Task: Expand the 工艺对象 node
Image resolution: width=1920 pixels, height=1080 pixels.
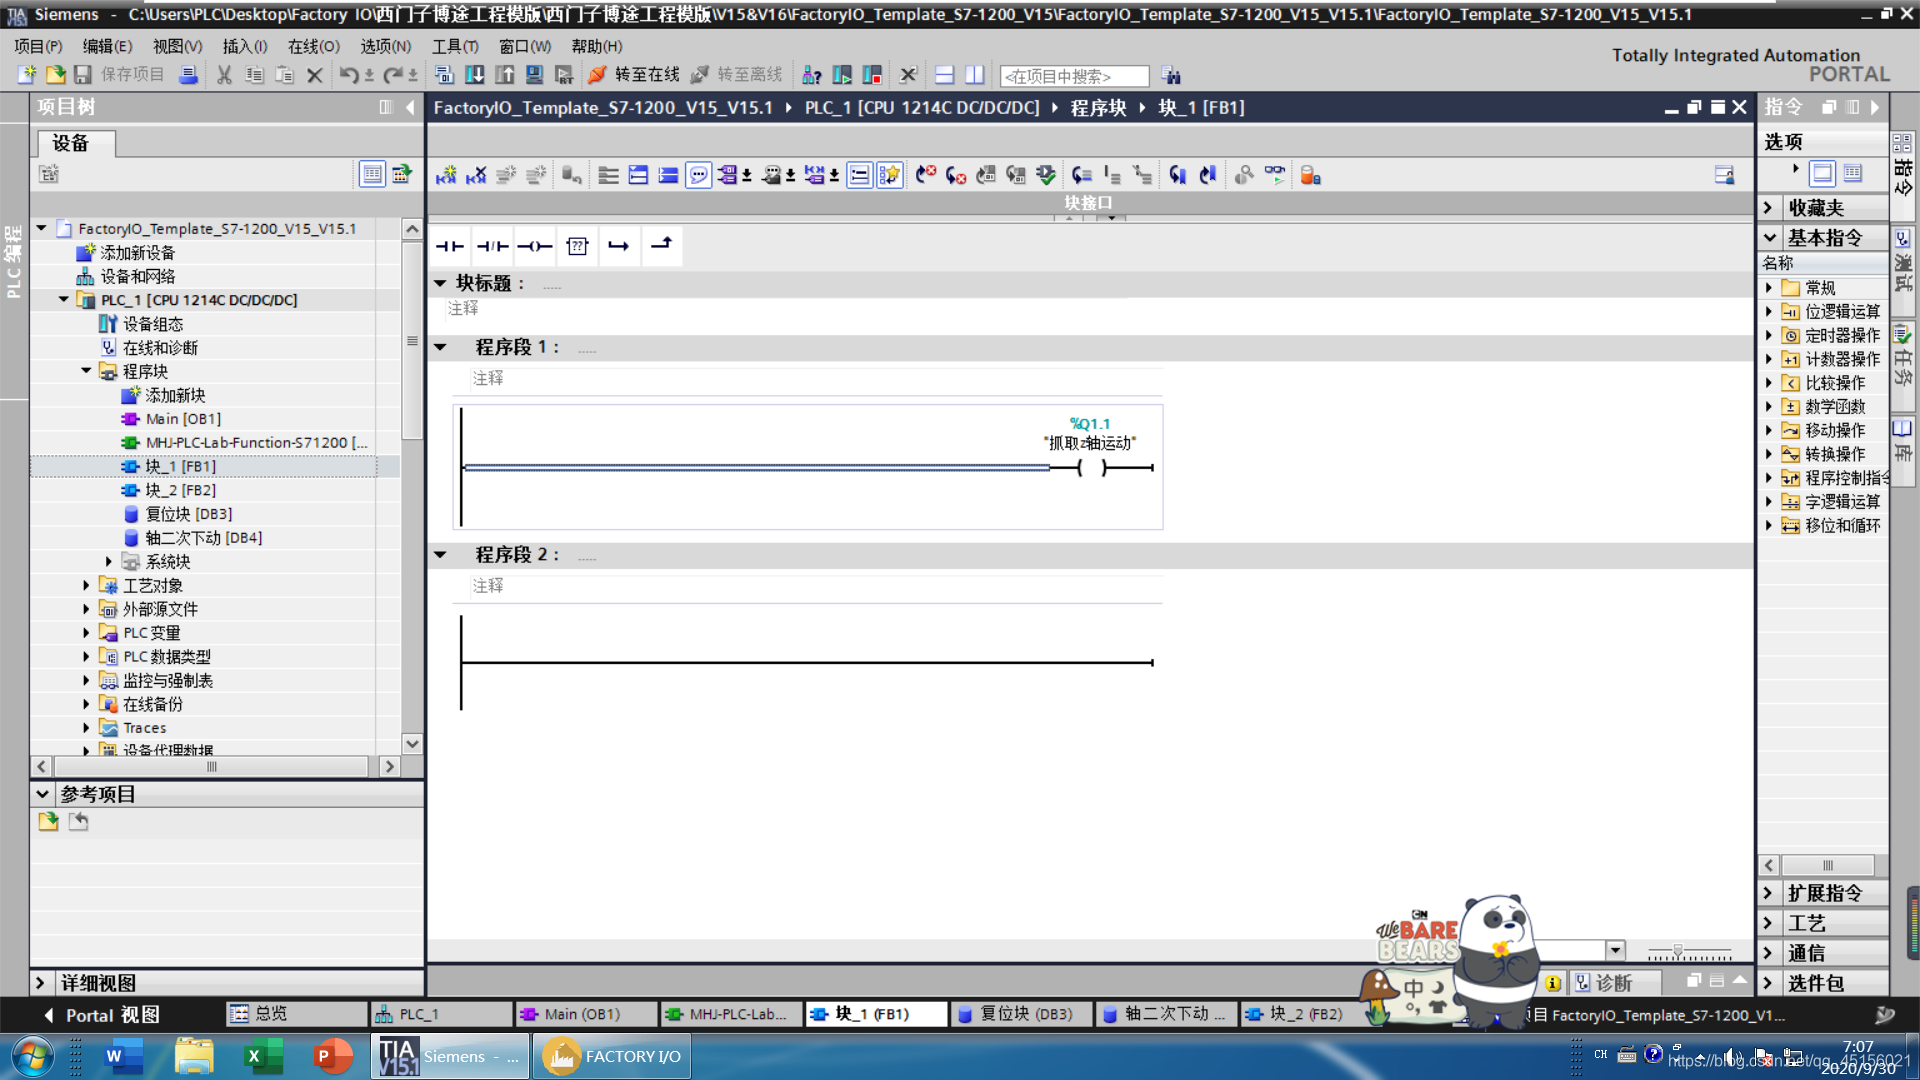Action: tap(86, 585)
